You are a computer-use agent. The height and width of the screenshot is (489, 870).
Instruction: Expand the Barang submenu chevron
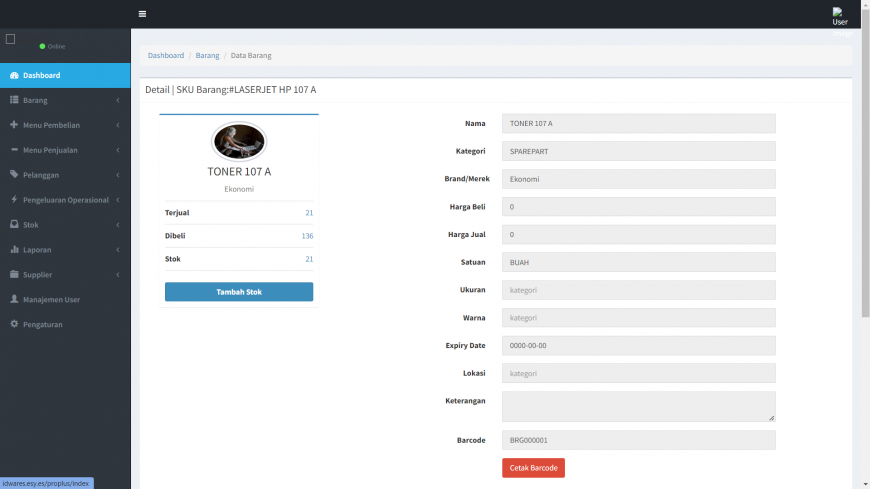point(118,100)
